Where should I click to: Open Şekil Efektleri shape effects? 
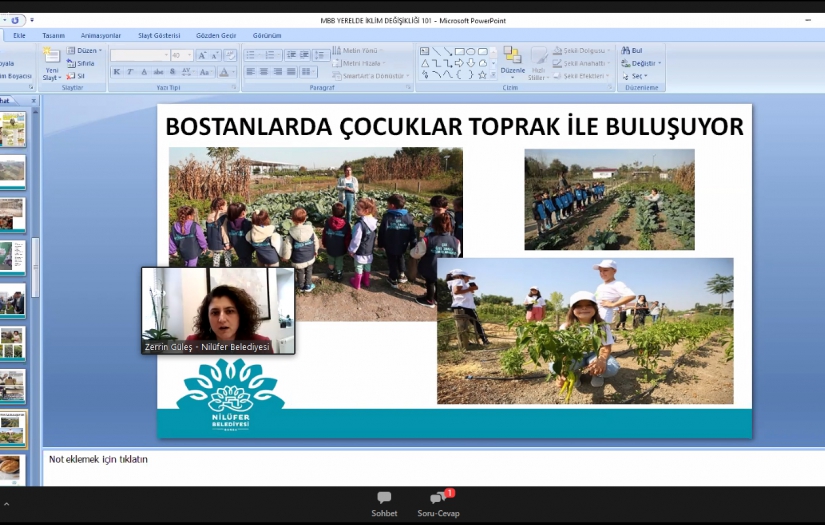(581, 76)
